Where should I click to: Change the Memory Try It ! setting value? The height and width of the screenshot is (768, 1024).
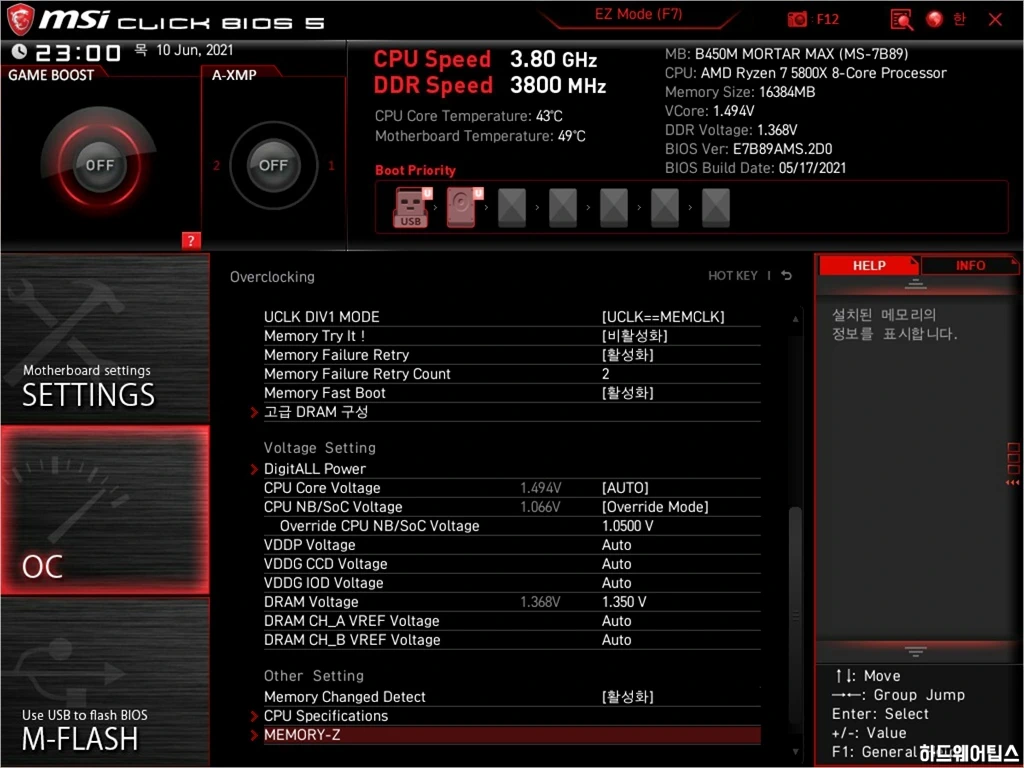pos(634,336)
